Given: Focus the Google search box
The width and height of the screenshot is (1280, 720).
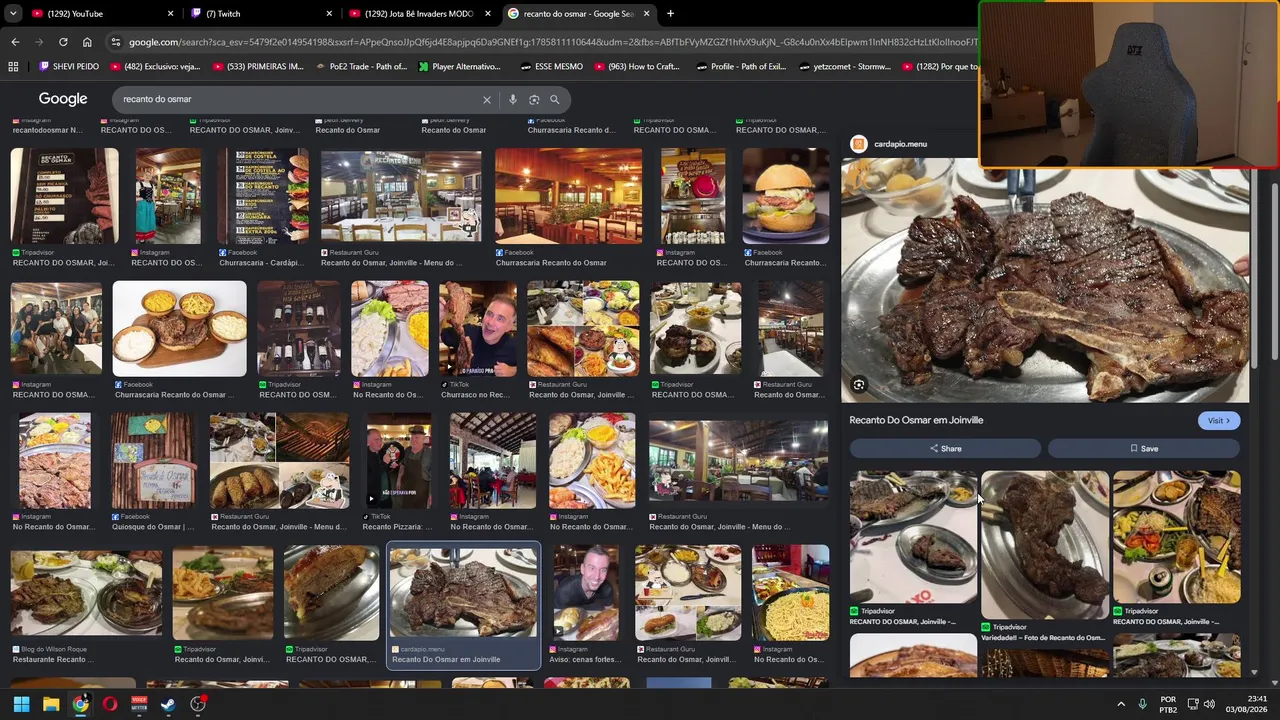Looking at the screenshot, I should 299,99.
